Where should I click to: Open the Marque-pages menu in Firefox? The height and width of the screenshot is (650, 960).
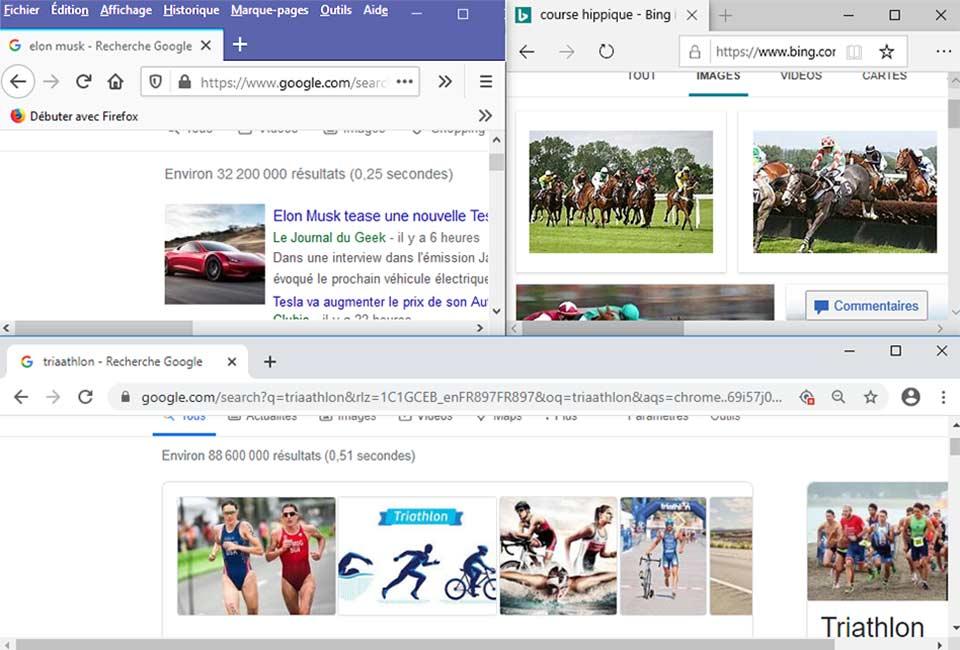coord(269,10)
